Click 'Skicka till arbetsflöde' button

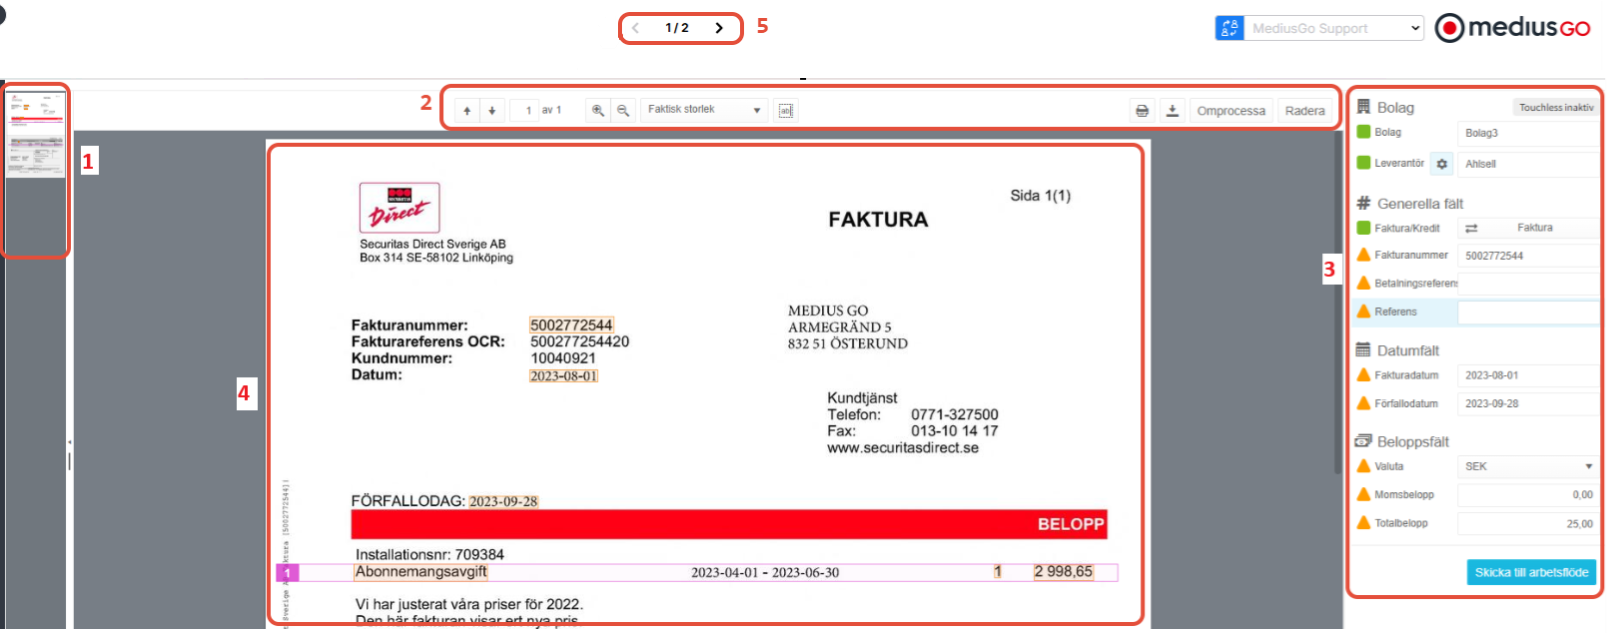[1531, 573]
